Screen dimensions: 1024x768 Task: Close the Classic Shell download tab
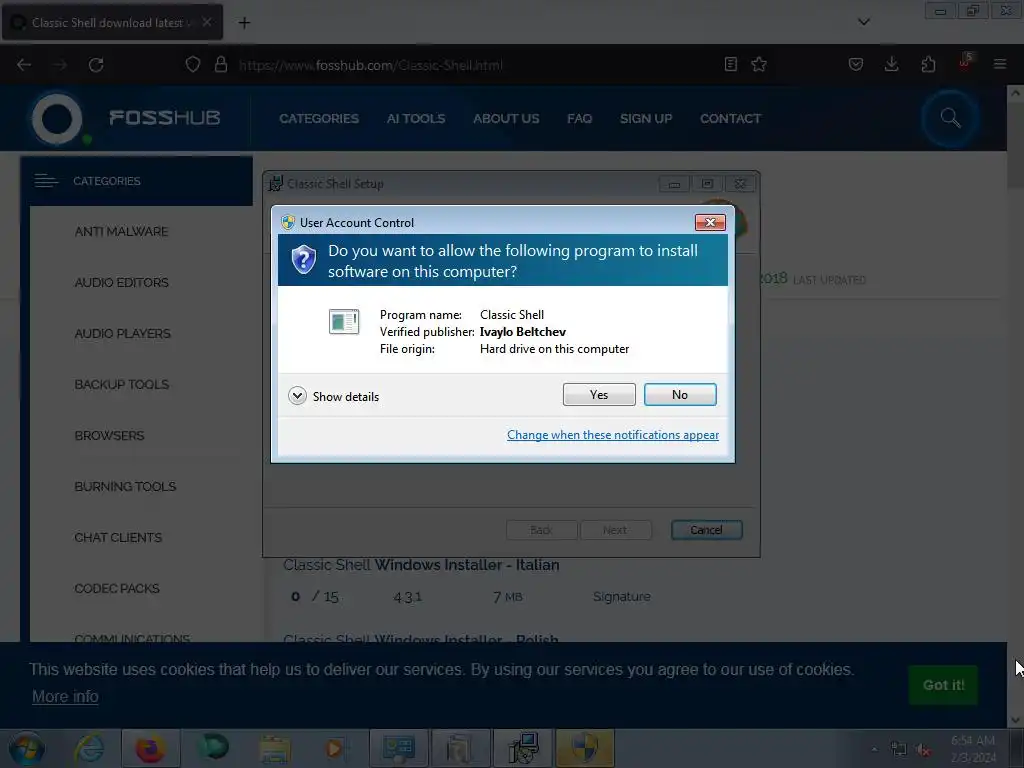(x=206, y=22)
